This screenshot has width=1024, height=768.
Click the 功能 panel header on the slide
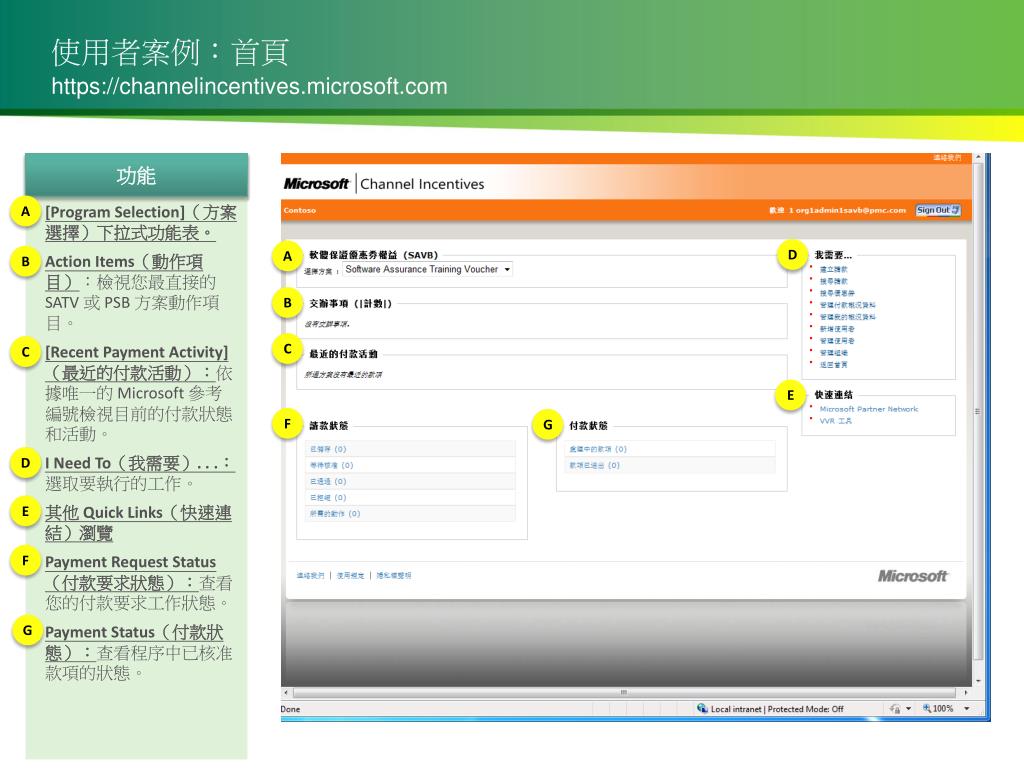point(136,176)
